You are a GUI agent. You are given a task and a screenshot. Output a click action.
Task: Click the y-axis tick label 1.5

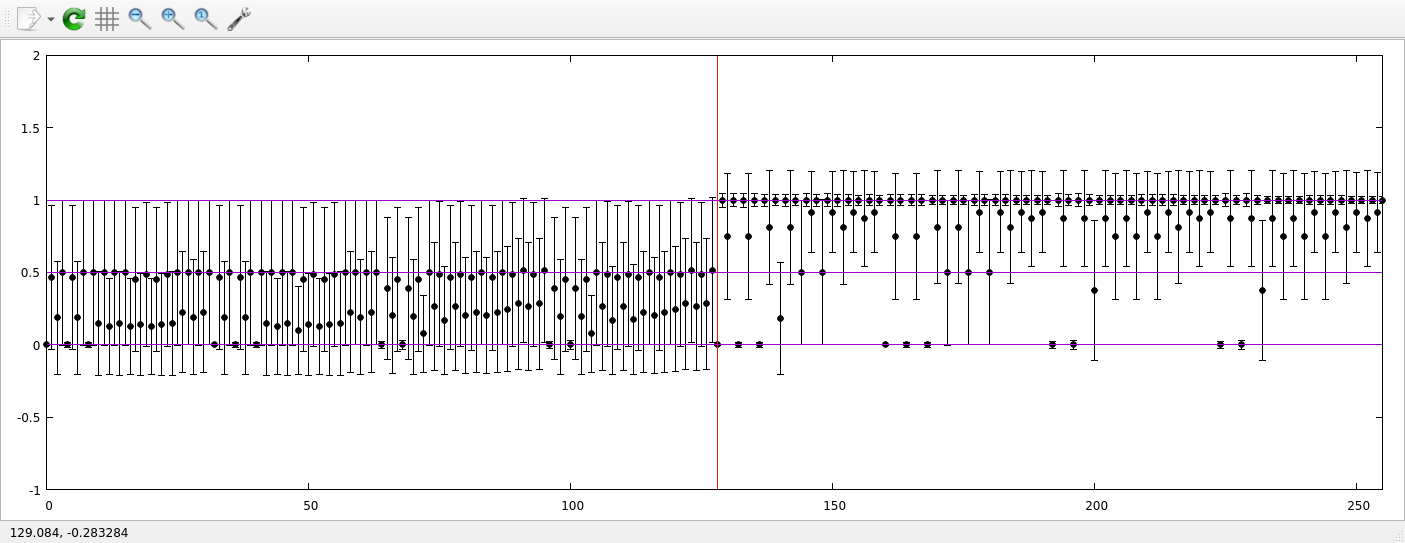point(30,128)
